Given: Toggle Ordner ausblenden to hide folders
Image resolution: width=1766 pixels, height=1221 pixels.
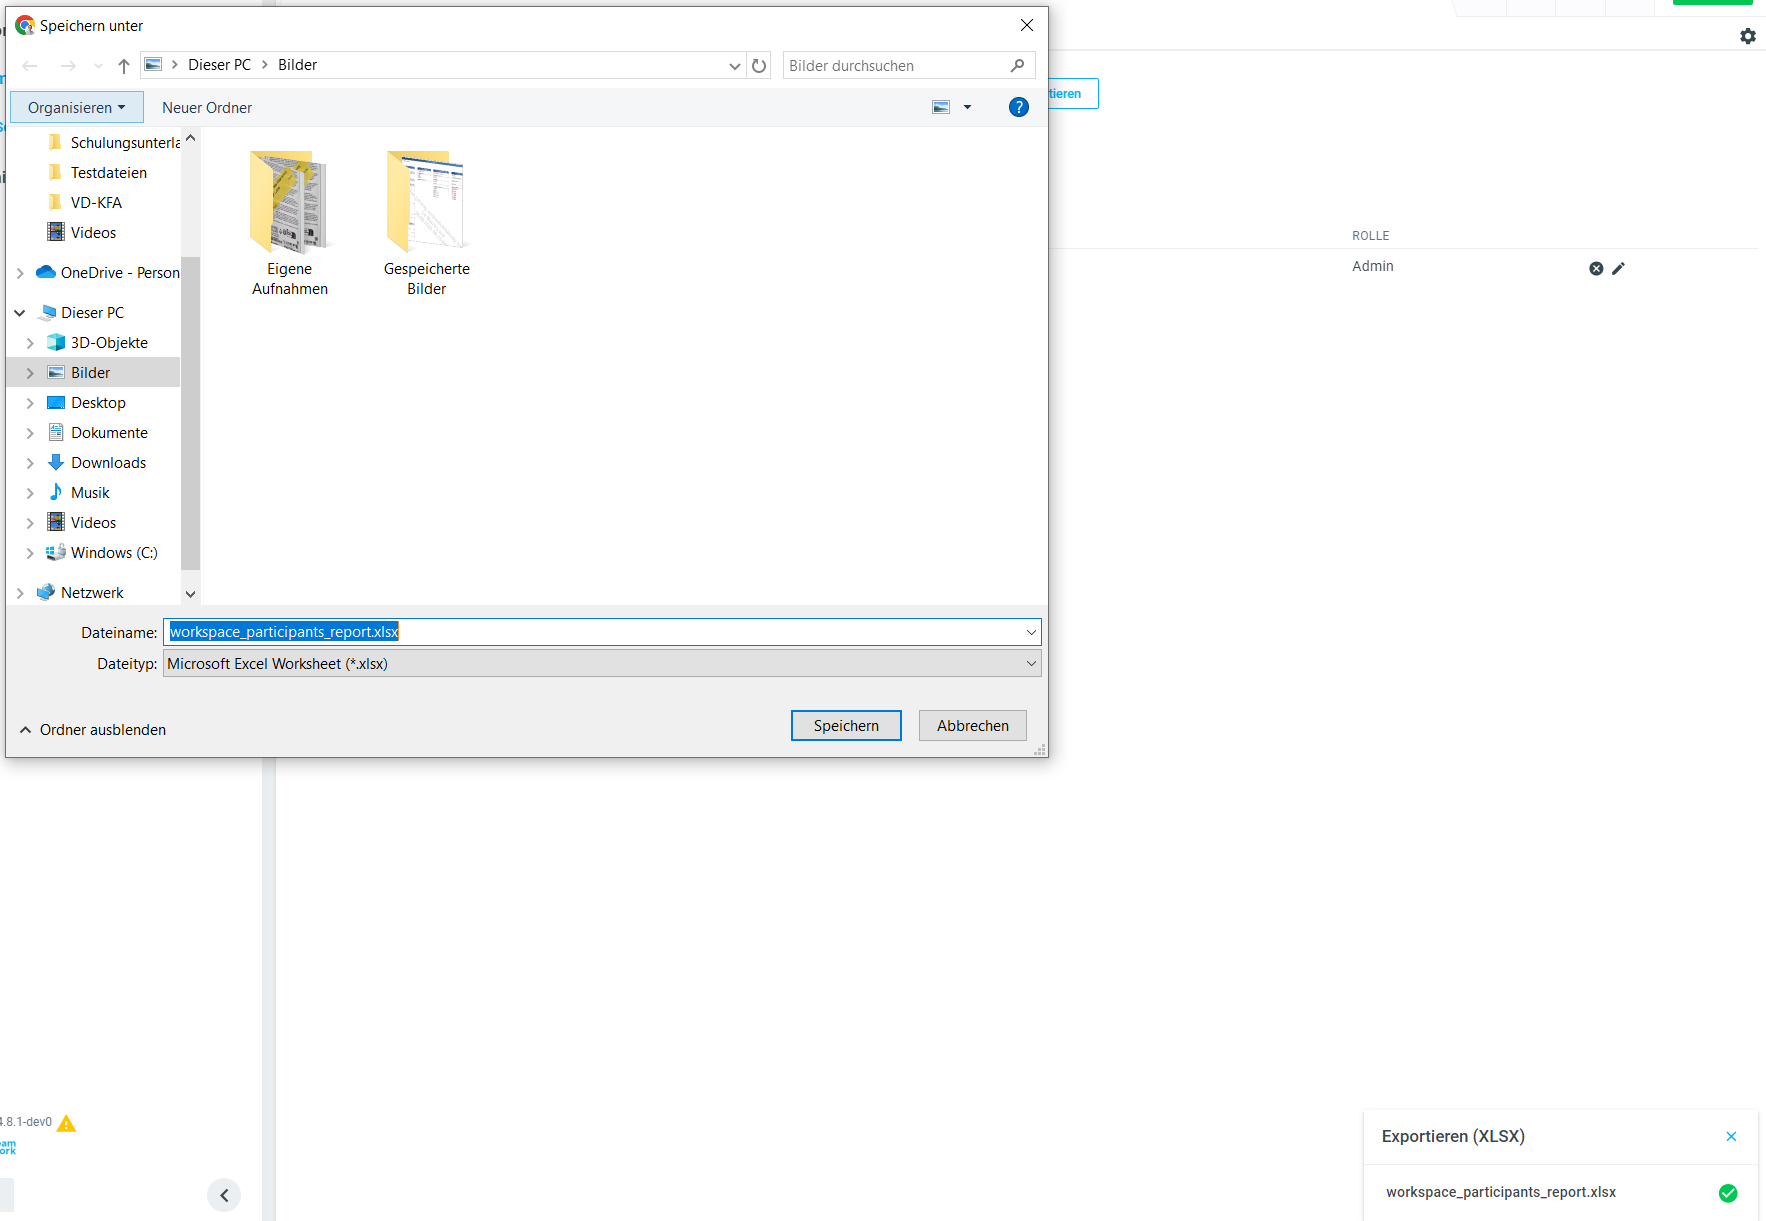Looking at the screenshot, I should click(x=93, y=730).
